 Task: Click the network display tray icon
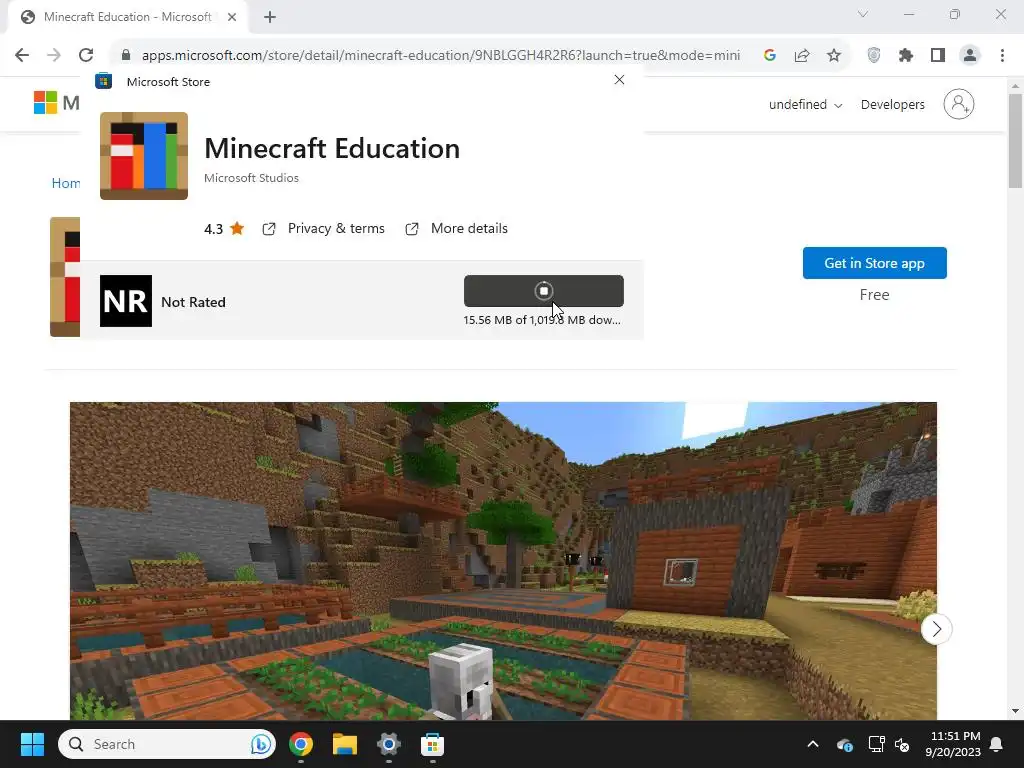pyautogui.click(x=876, y=744)
